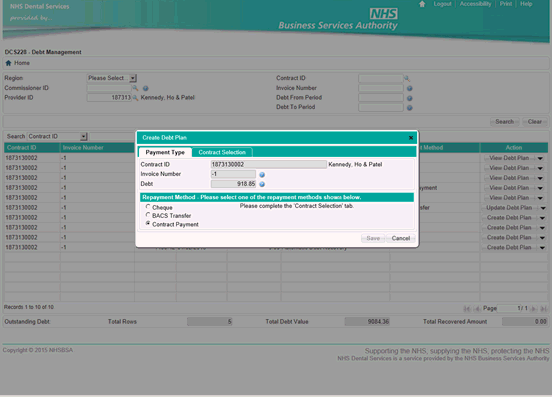Image resolution: width=552 pixels, height=397 pixels.
Task: Expand the first View Debt Plan action arrow
Action: (x=540, y=158)
